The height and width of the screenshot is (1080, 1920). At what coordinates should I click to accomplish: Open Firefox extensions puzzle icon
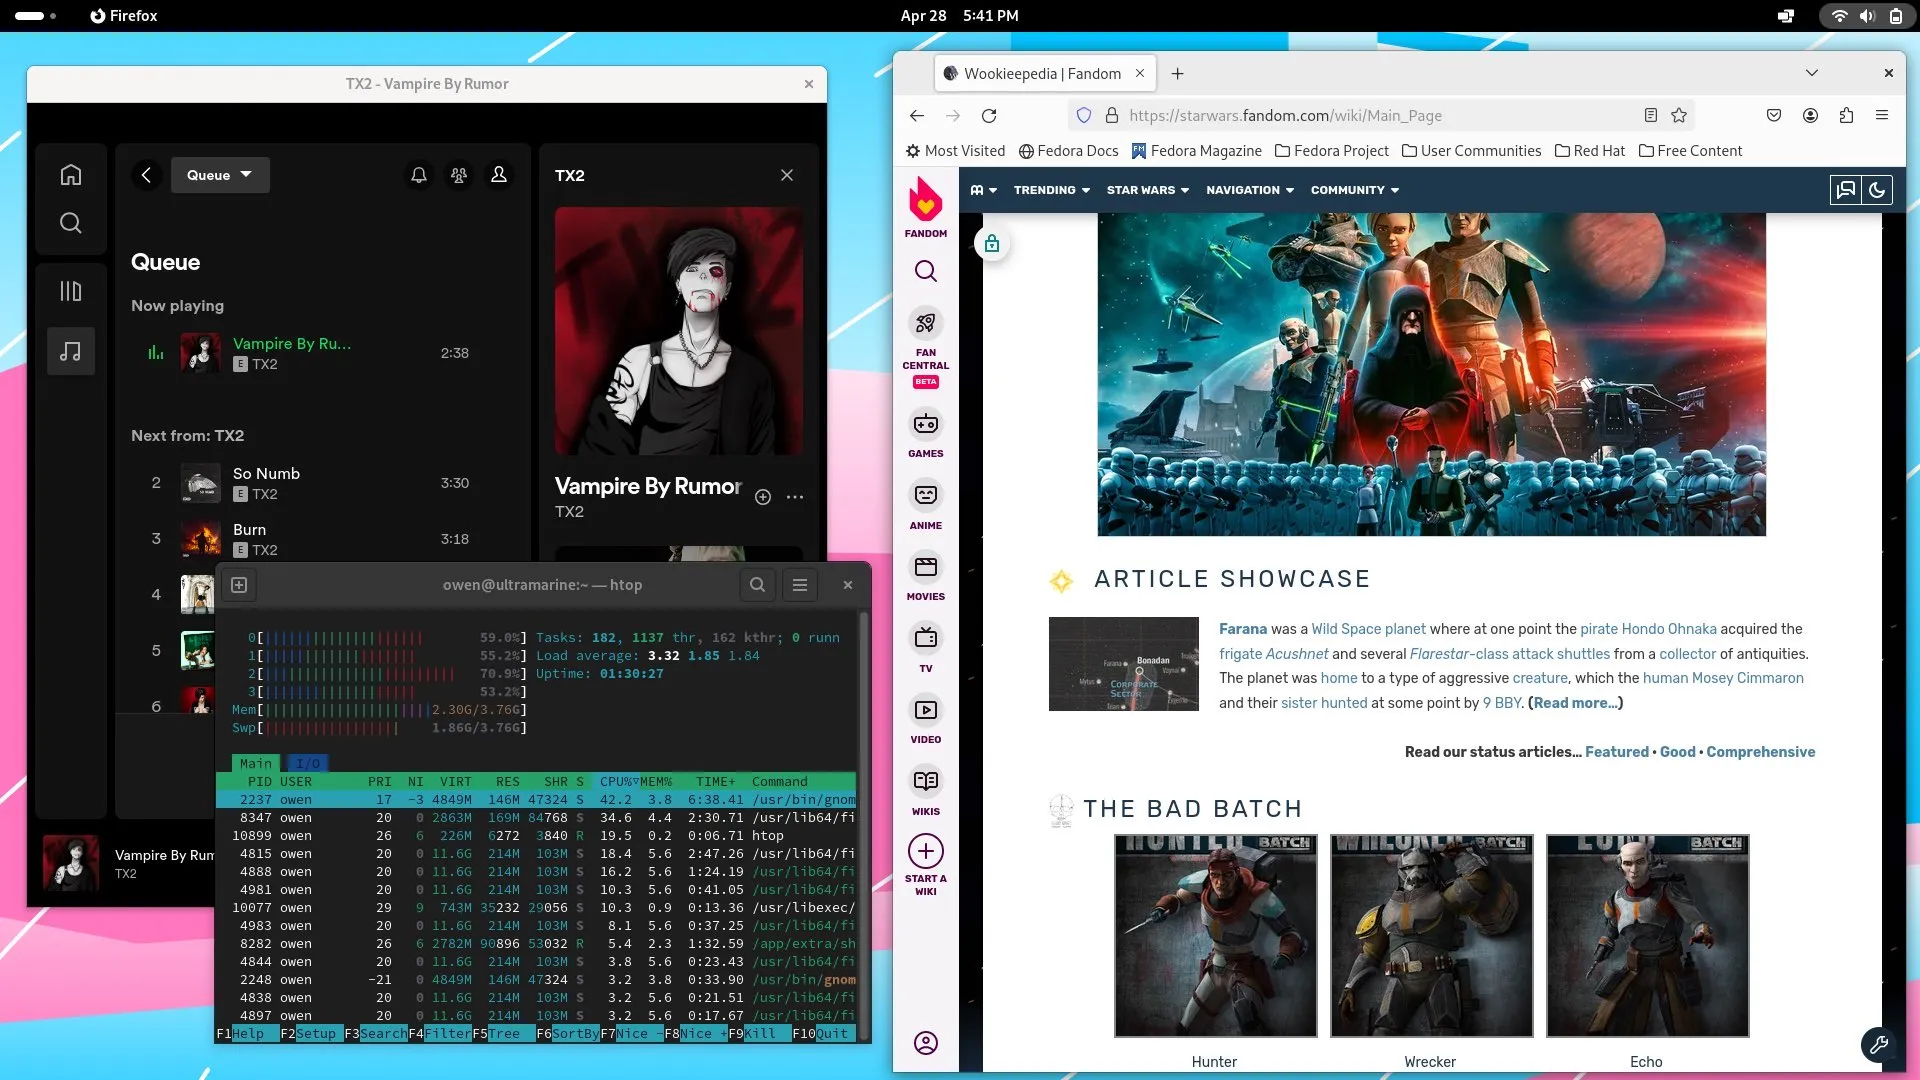pos(1846,116)
